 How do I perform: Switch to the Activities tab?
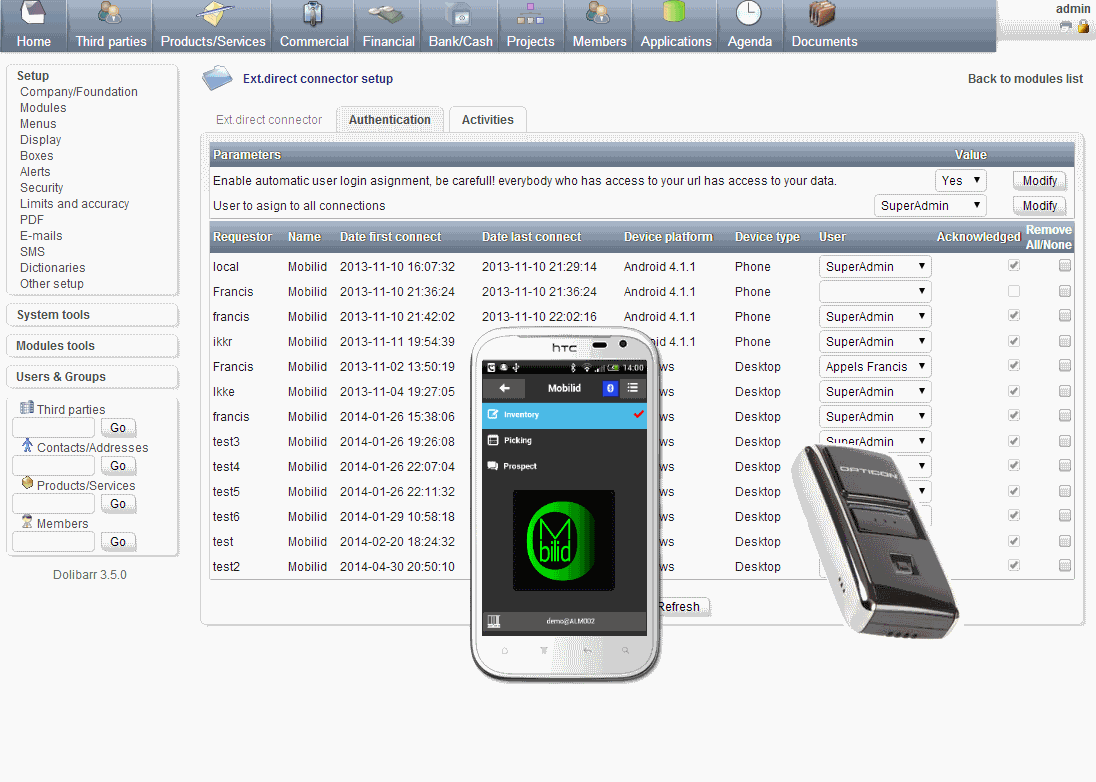[x=487, y=119]
